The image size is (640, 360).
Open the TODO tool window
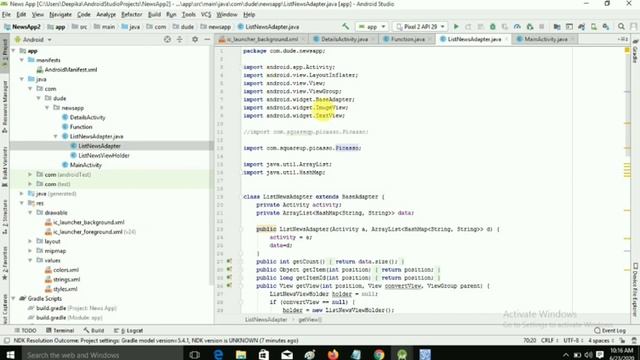coord(25,330)
